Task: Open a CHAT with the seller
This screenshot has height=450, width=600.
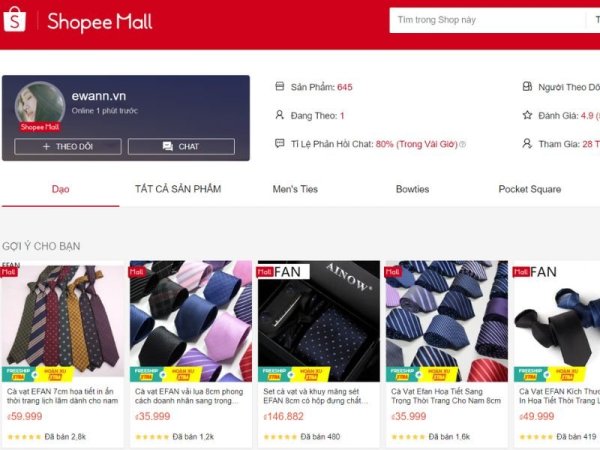Action: [181, 147]
